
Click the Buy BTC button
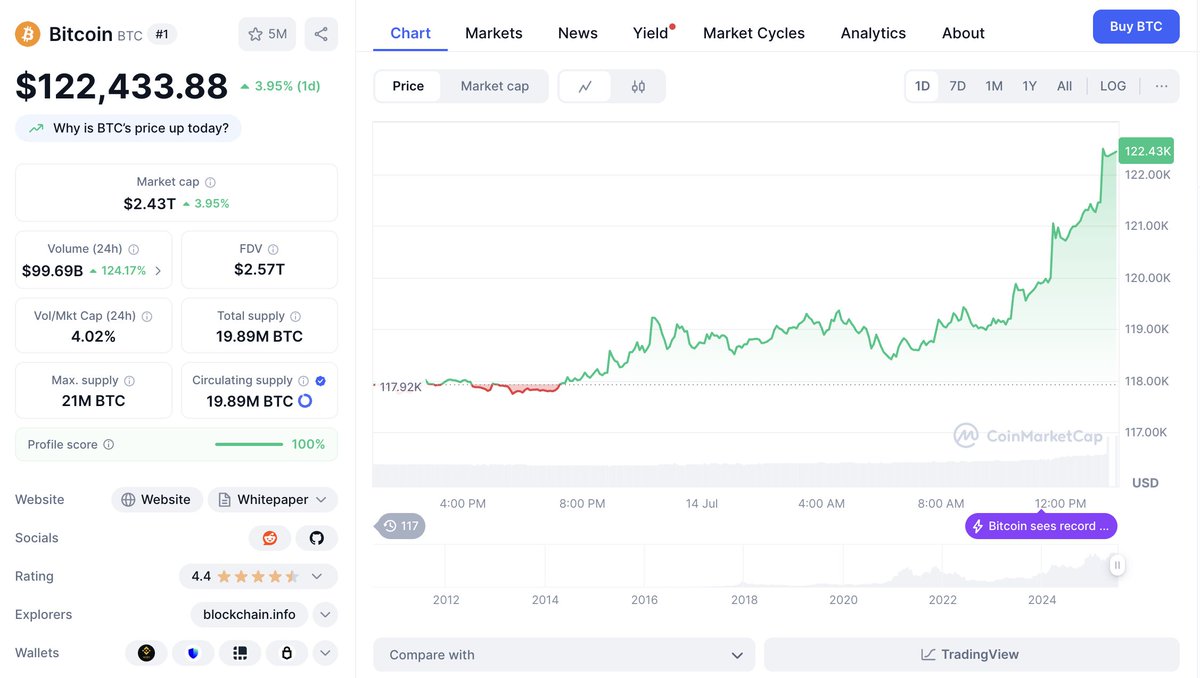1136,27
